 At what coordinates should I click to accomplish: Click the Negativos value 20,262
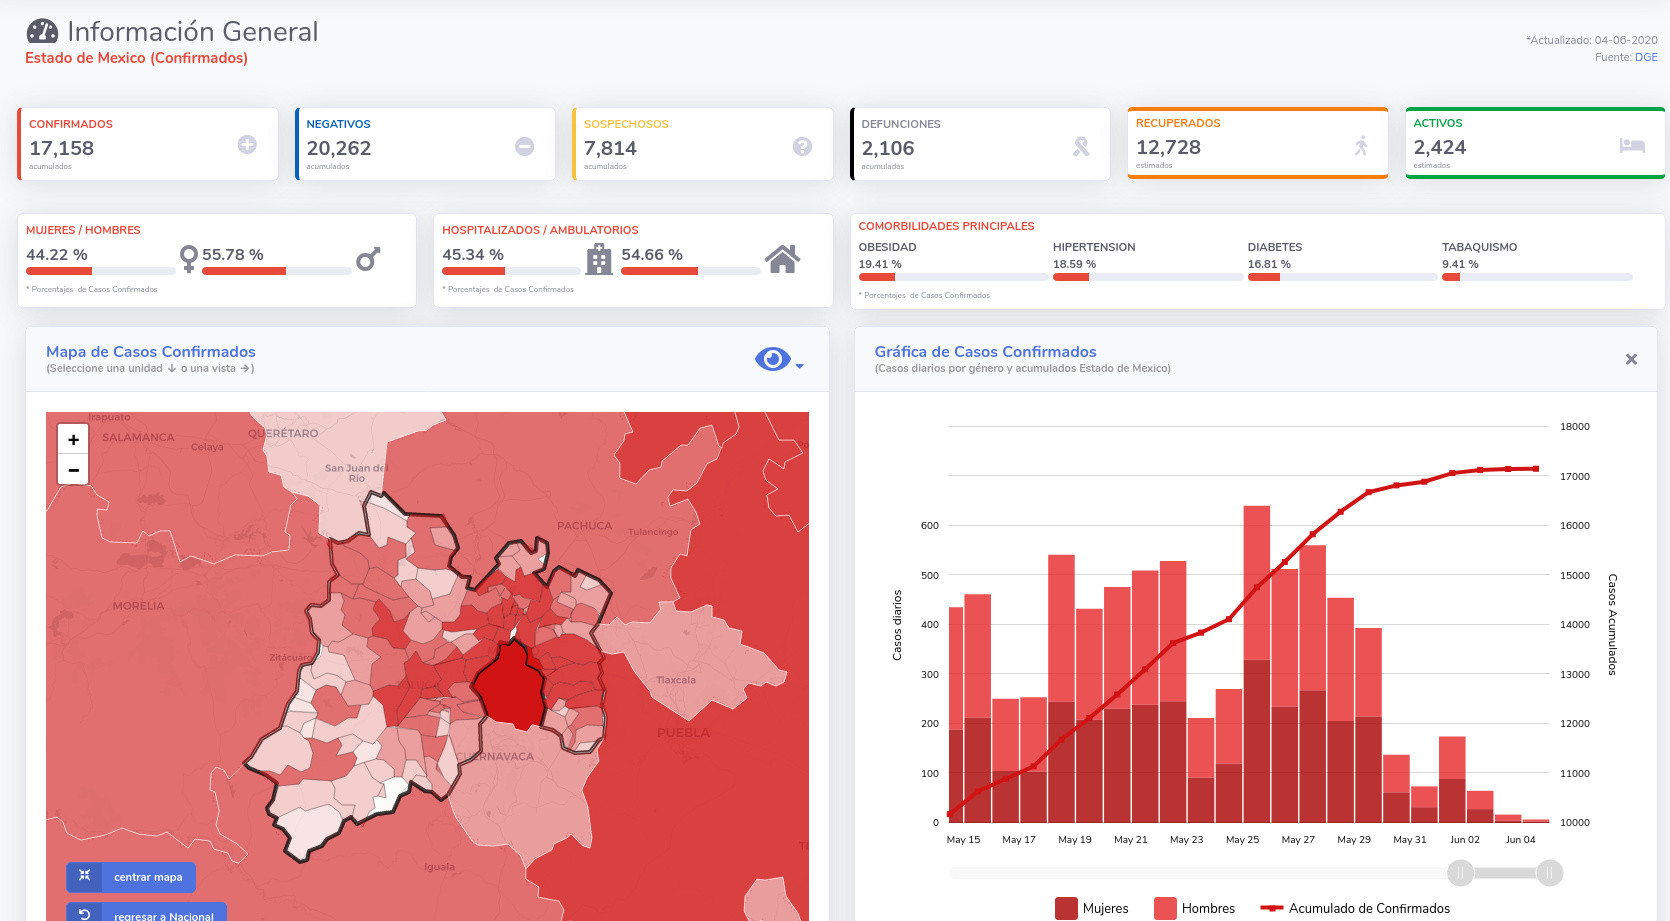339,148
